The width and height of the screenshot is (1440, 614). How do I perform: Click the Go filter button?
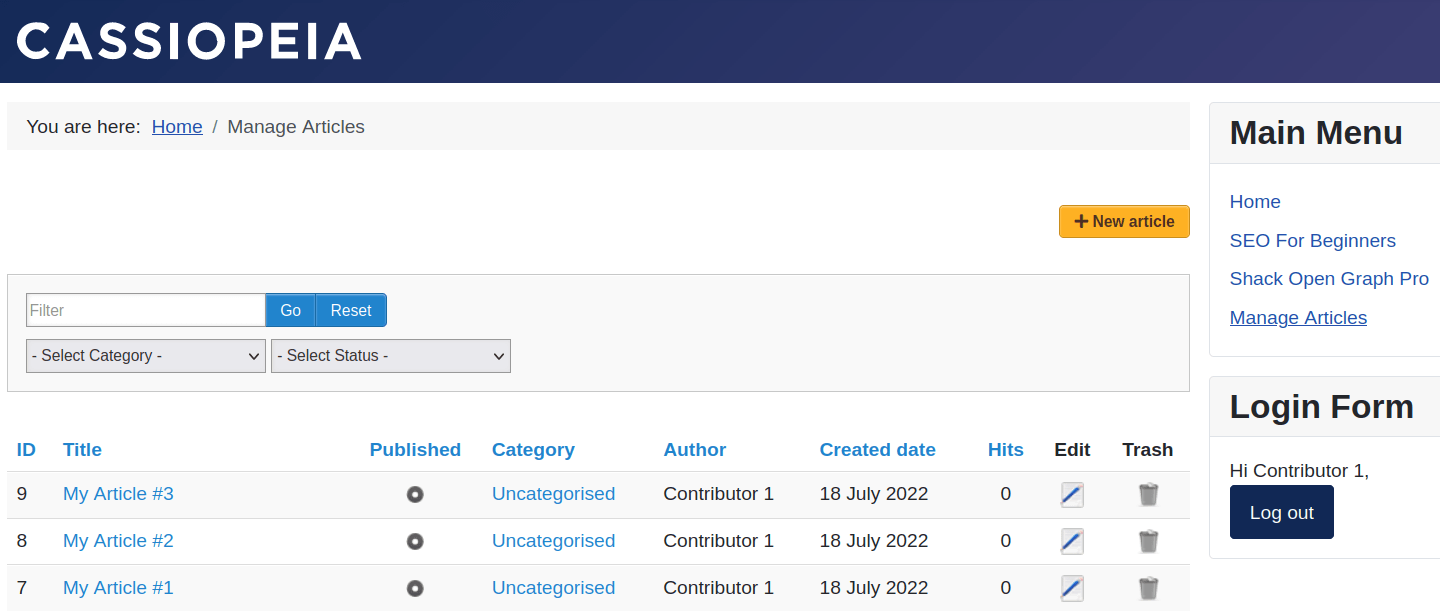(x=291, y=310)
